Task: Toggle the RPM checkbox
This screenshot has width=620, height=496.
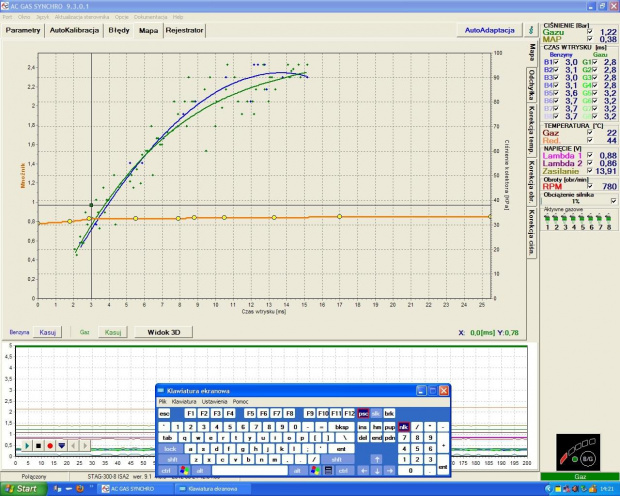Action: click(590, 186)
